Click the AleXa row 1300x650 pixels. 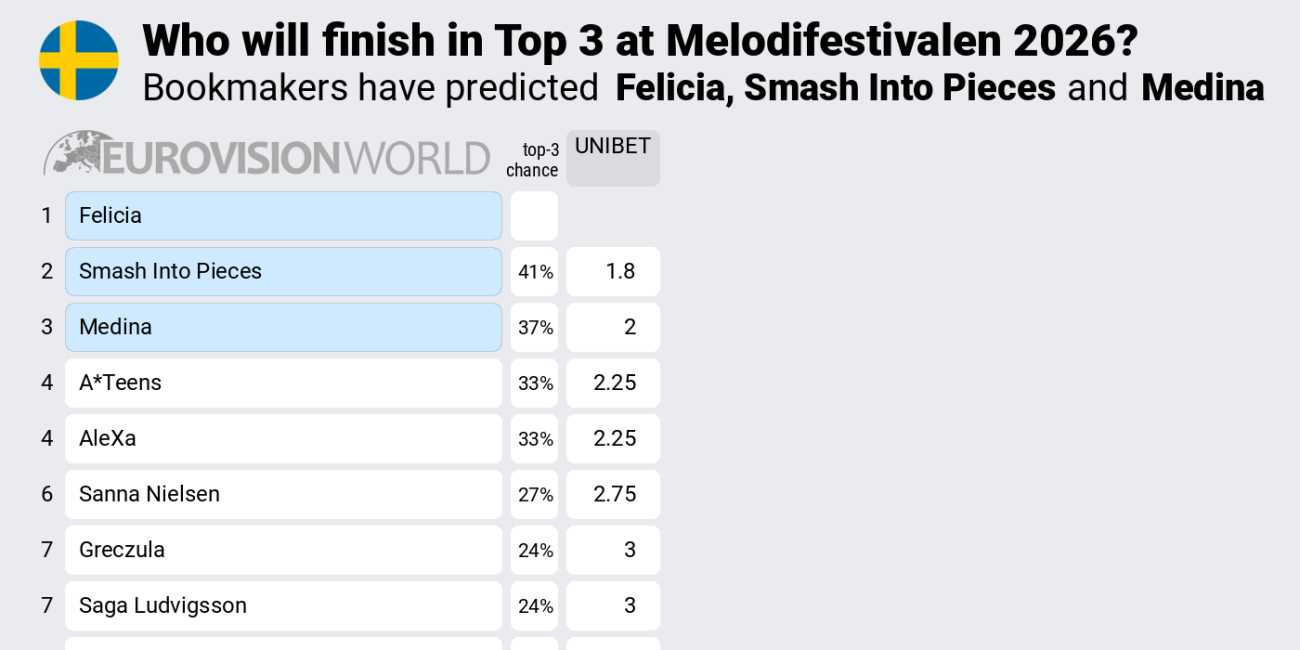tap(283, 439)
